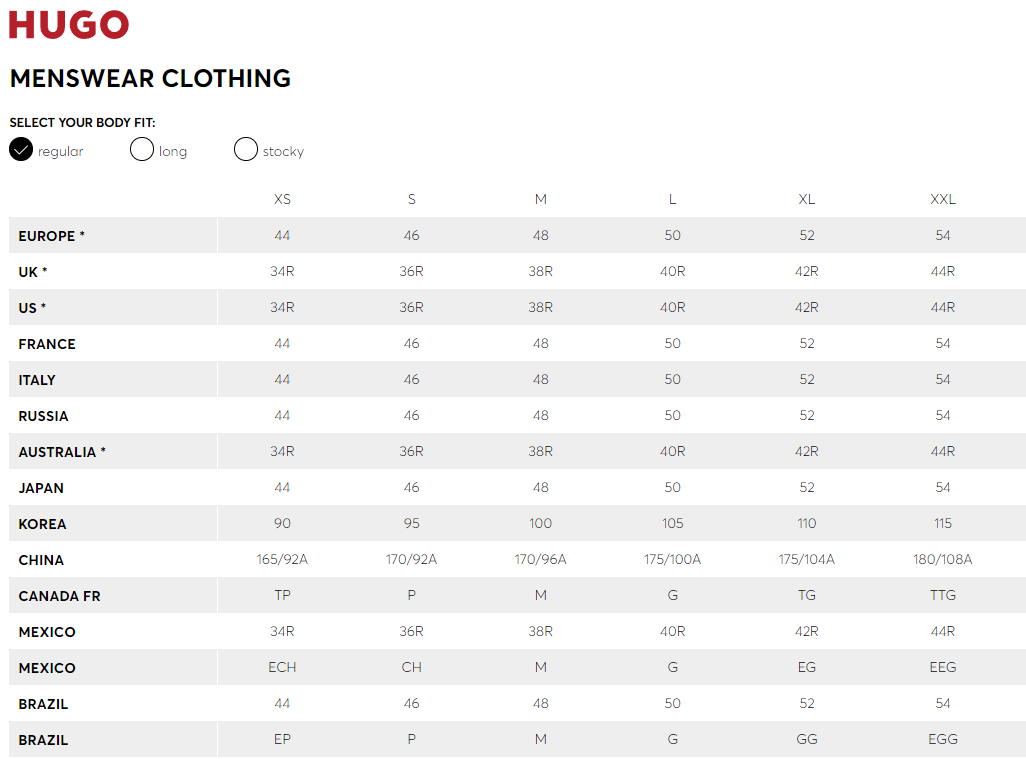
Task: Click the 180/108A China XXL cell
Action: (943, 559)
